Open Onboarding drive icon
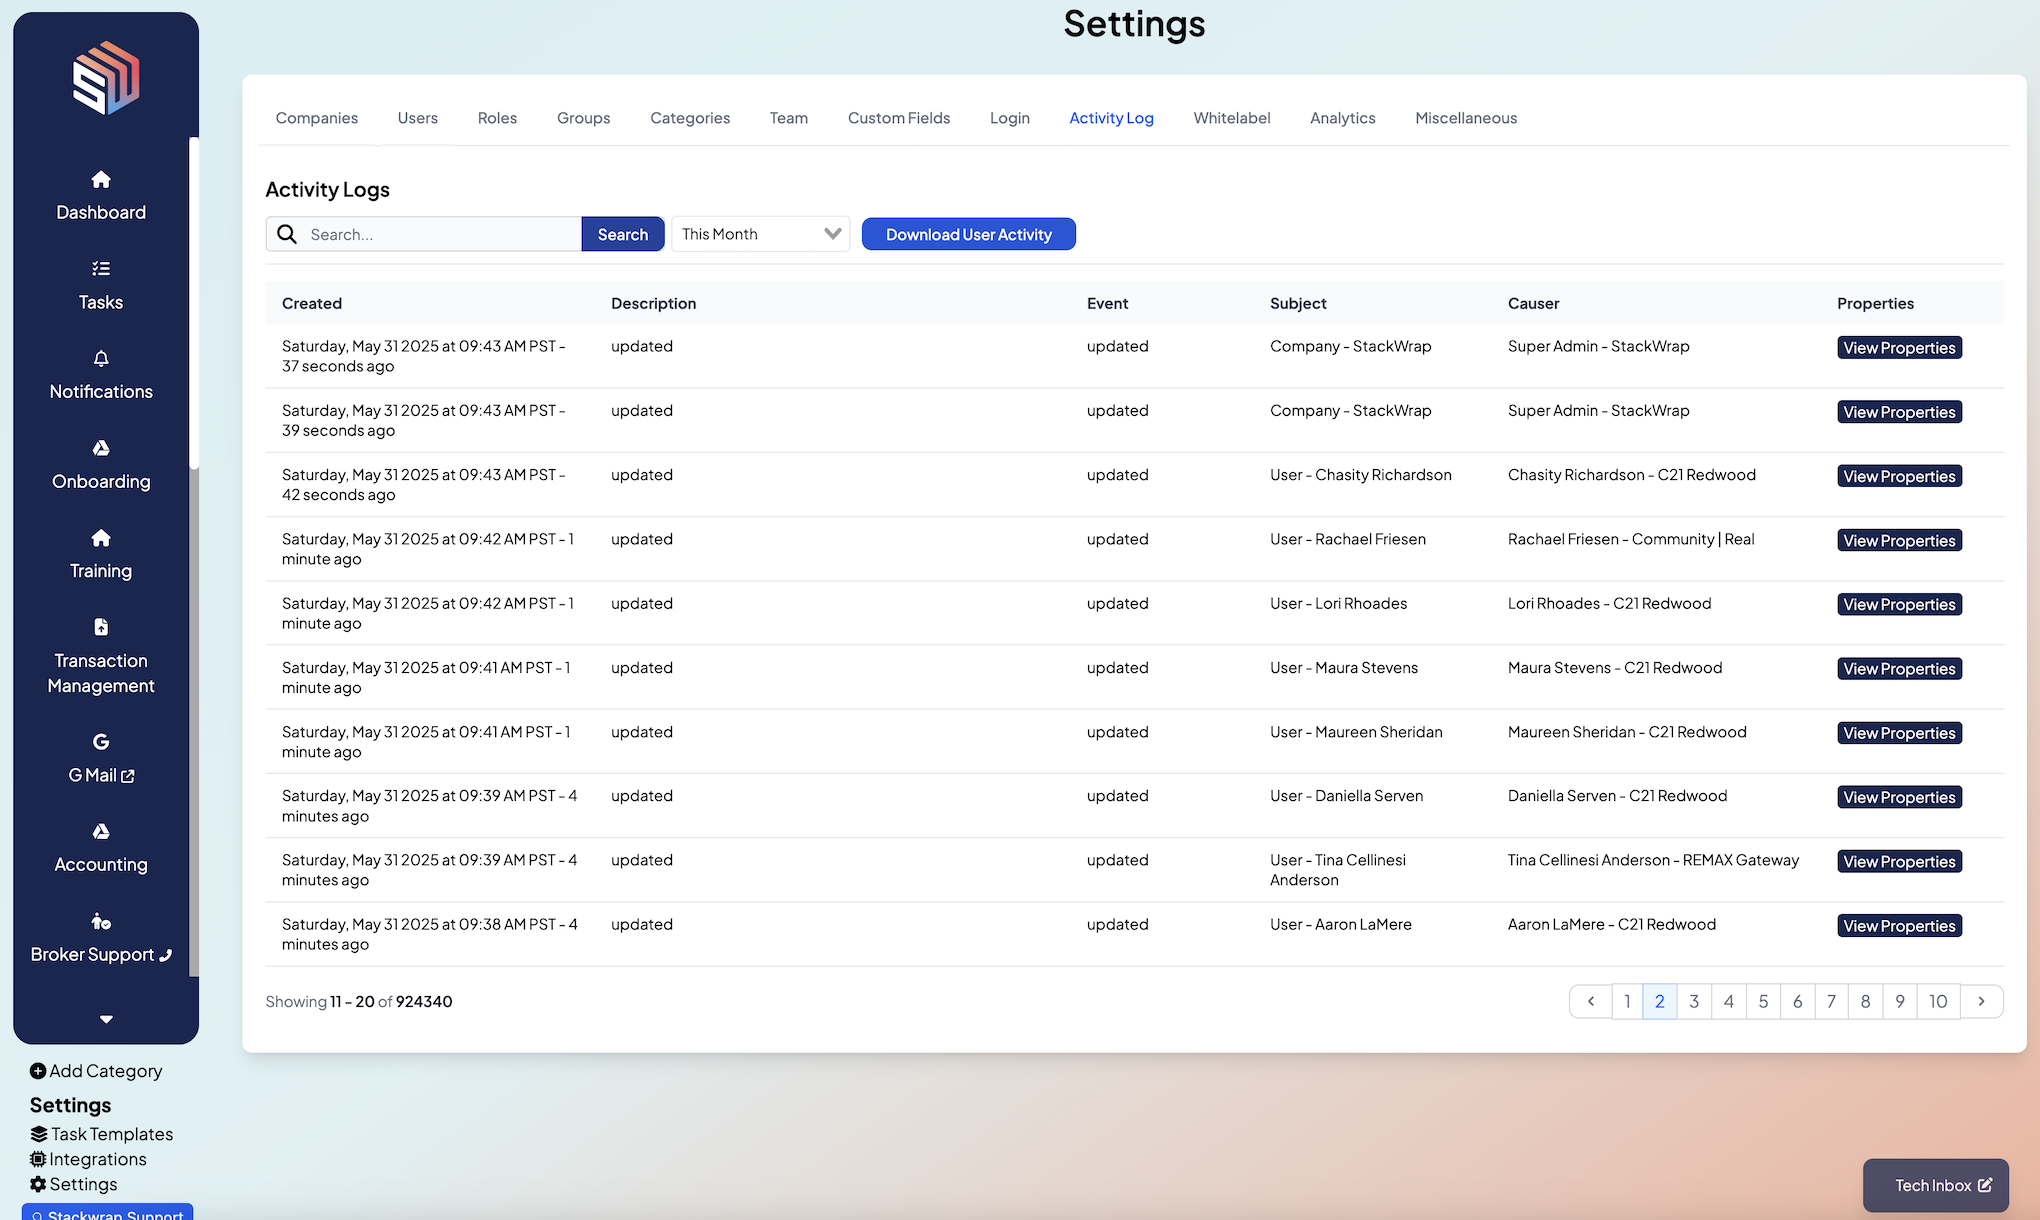This screenshot has width=2040, height=1220. (x=101, y=448)
